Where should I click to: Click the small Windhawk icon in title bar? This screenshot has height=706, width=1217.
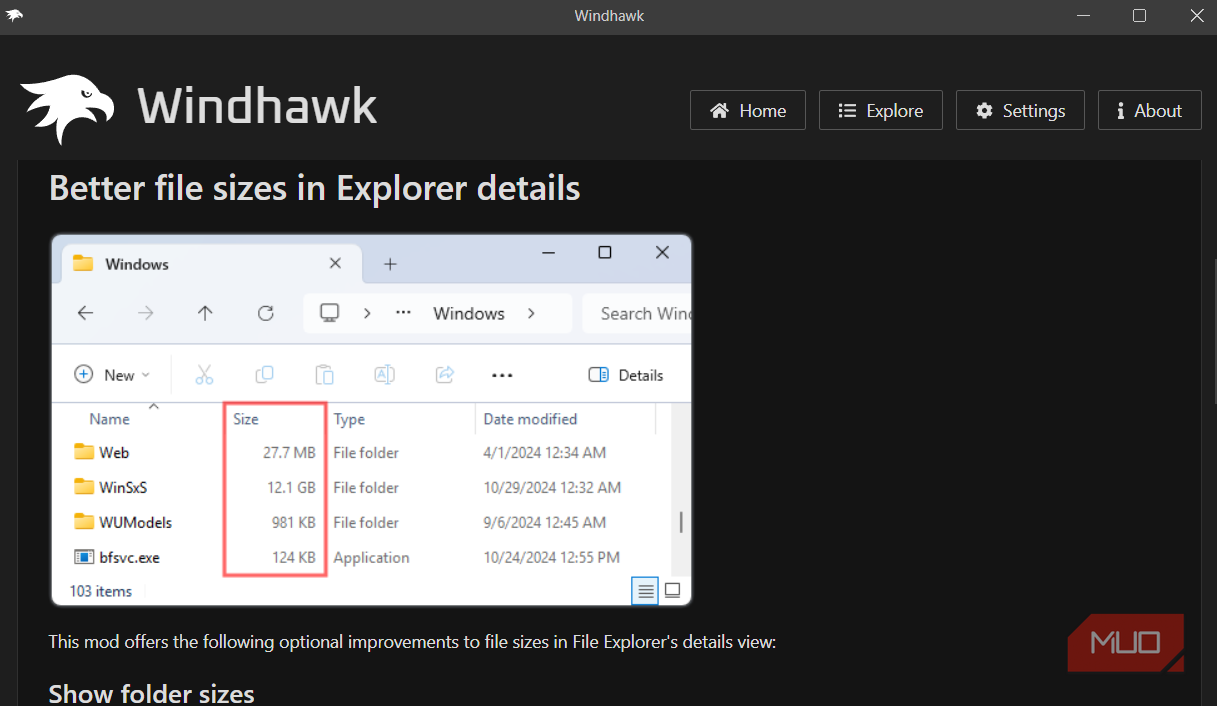click(x=15, y=15)
